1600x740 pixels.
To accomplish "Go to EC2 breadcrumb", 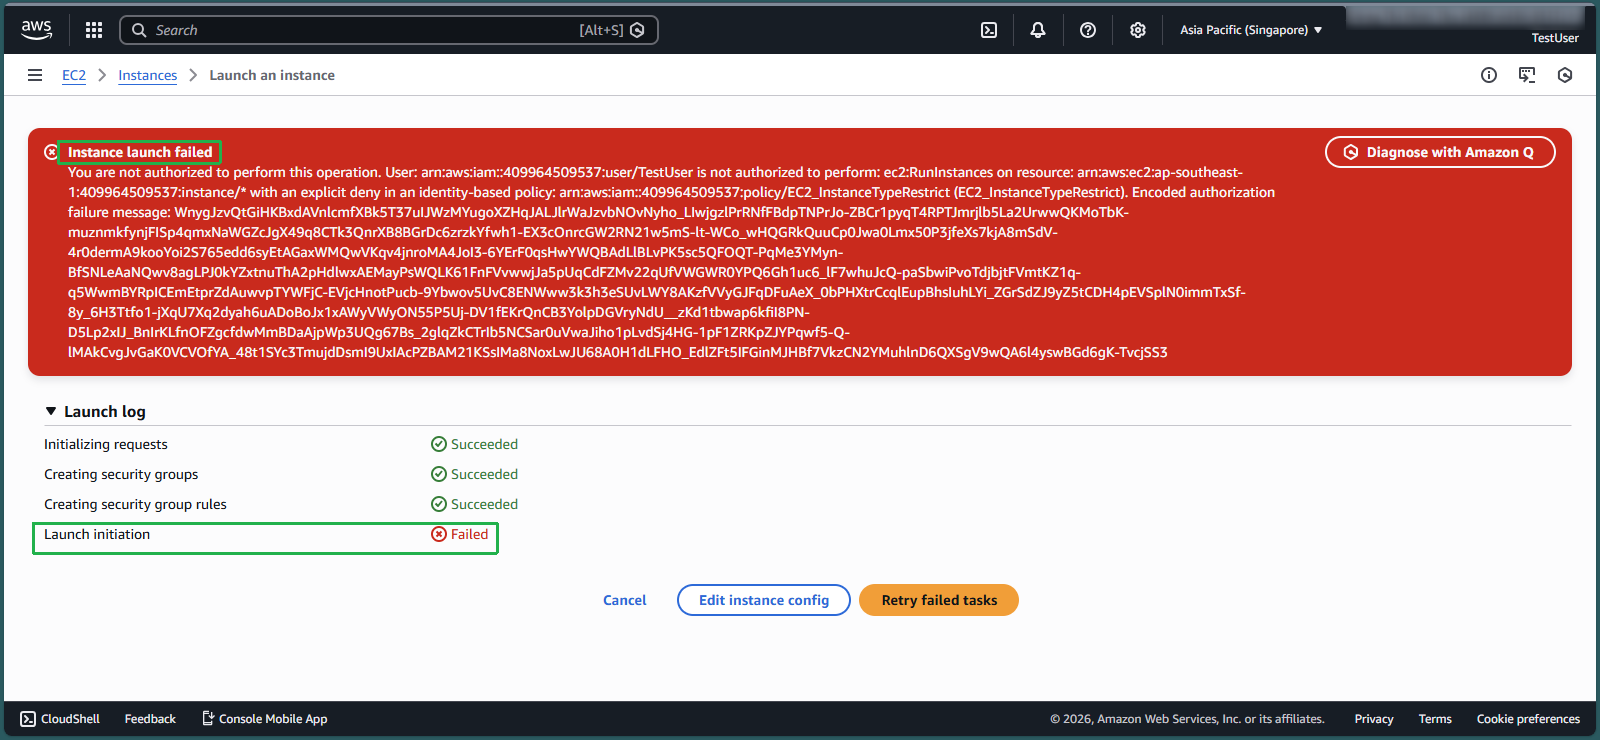I will pos(74,75).
